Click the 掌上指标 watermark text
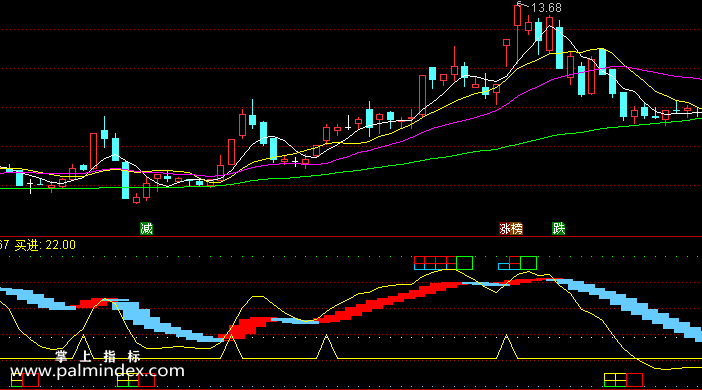 point(98,356)
